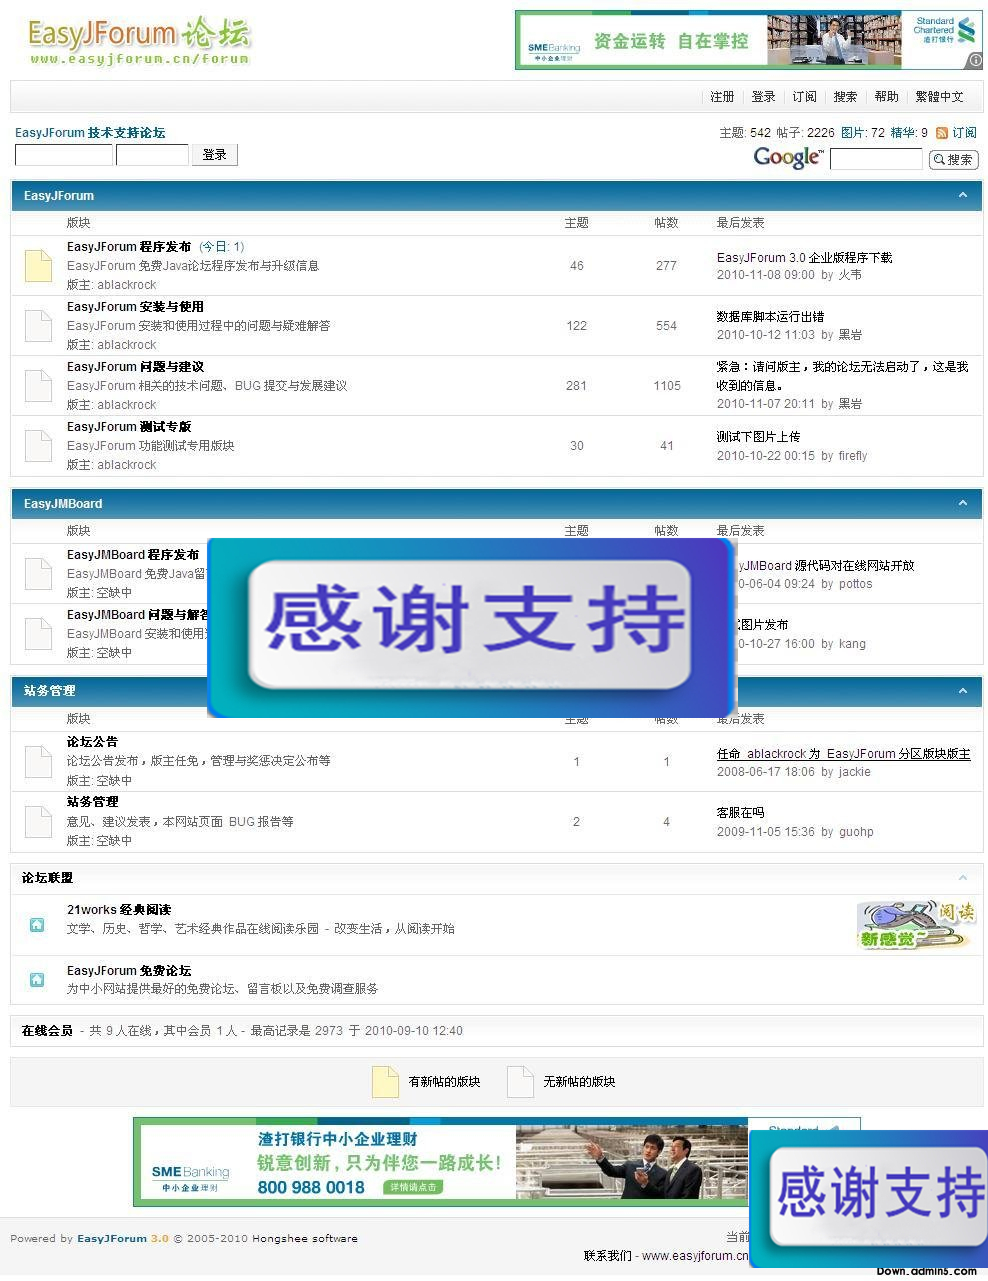
Task: Open 订阅 in the top navigation
Action: click(x=804, y=97)
